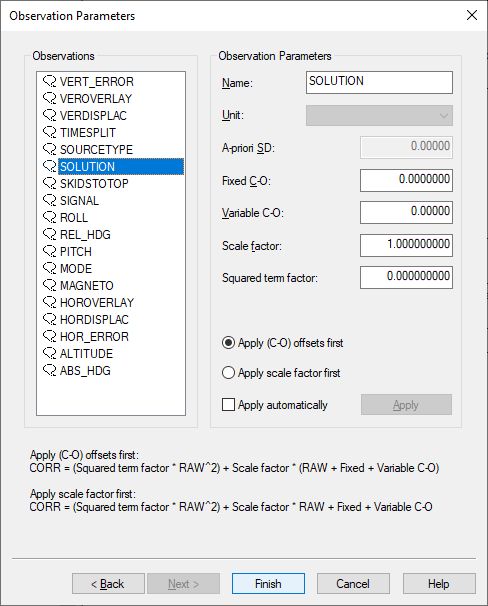Select ROLL from the observations
Viewport: 488px width, 606px height.
(x=74, y=218)
